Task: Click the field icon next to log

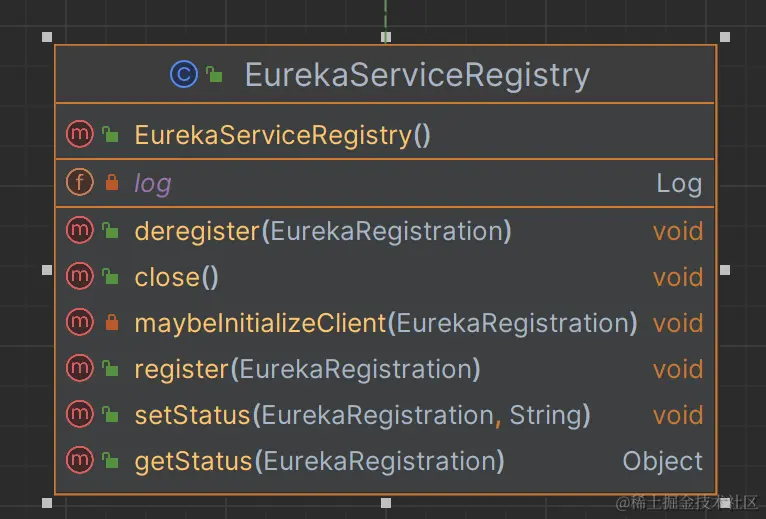Action: (80, 182)
